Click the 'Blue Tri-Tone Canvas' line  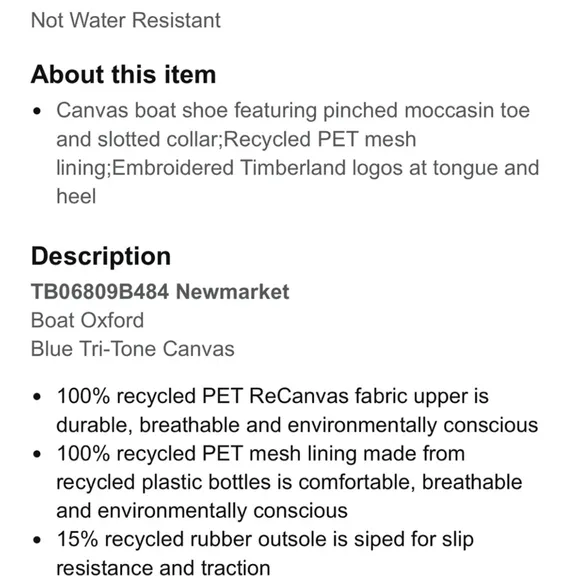coord(133,349)
